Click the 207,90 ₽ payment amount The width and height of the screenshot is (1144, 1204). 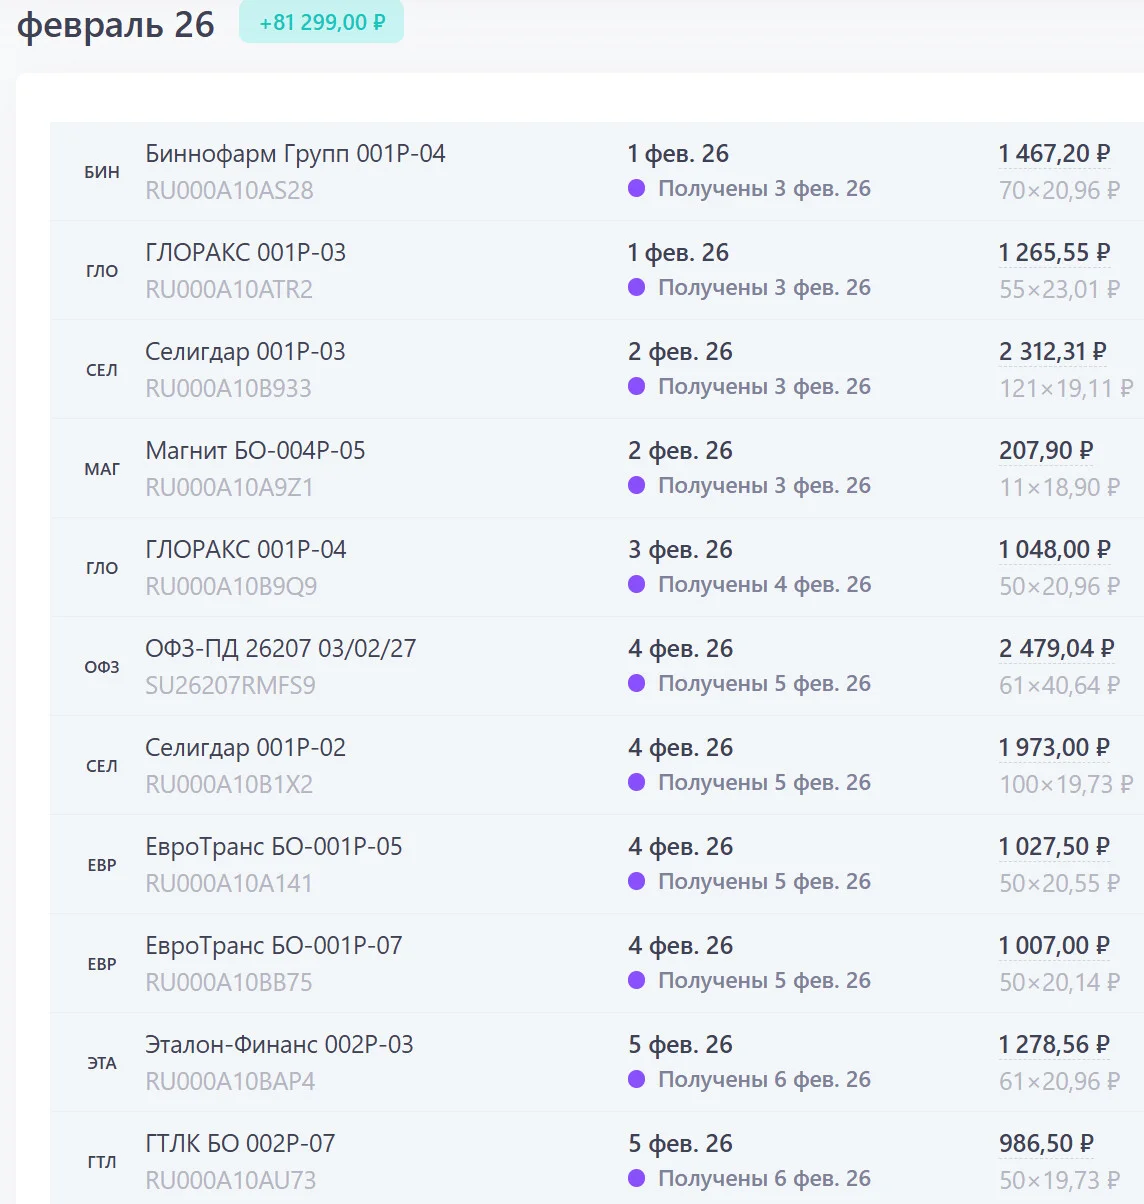click(1046, 451)
